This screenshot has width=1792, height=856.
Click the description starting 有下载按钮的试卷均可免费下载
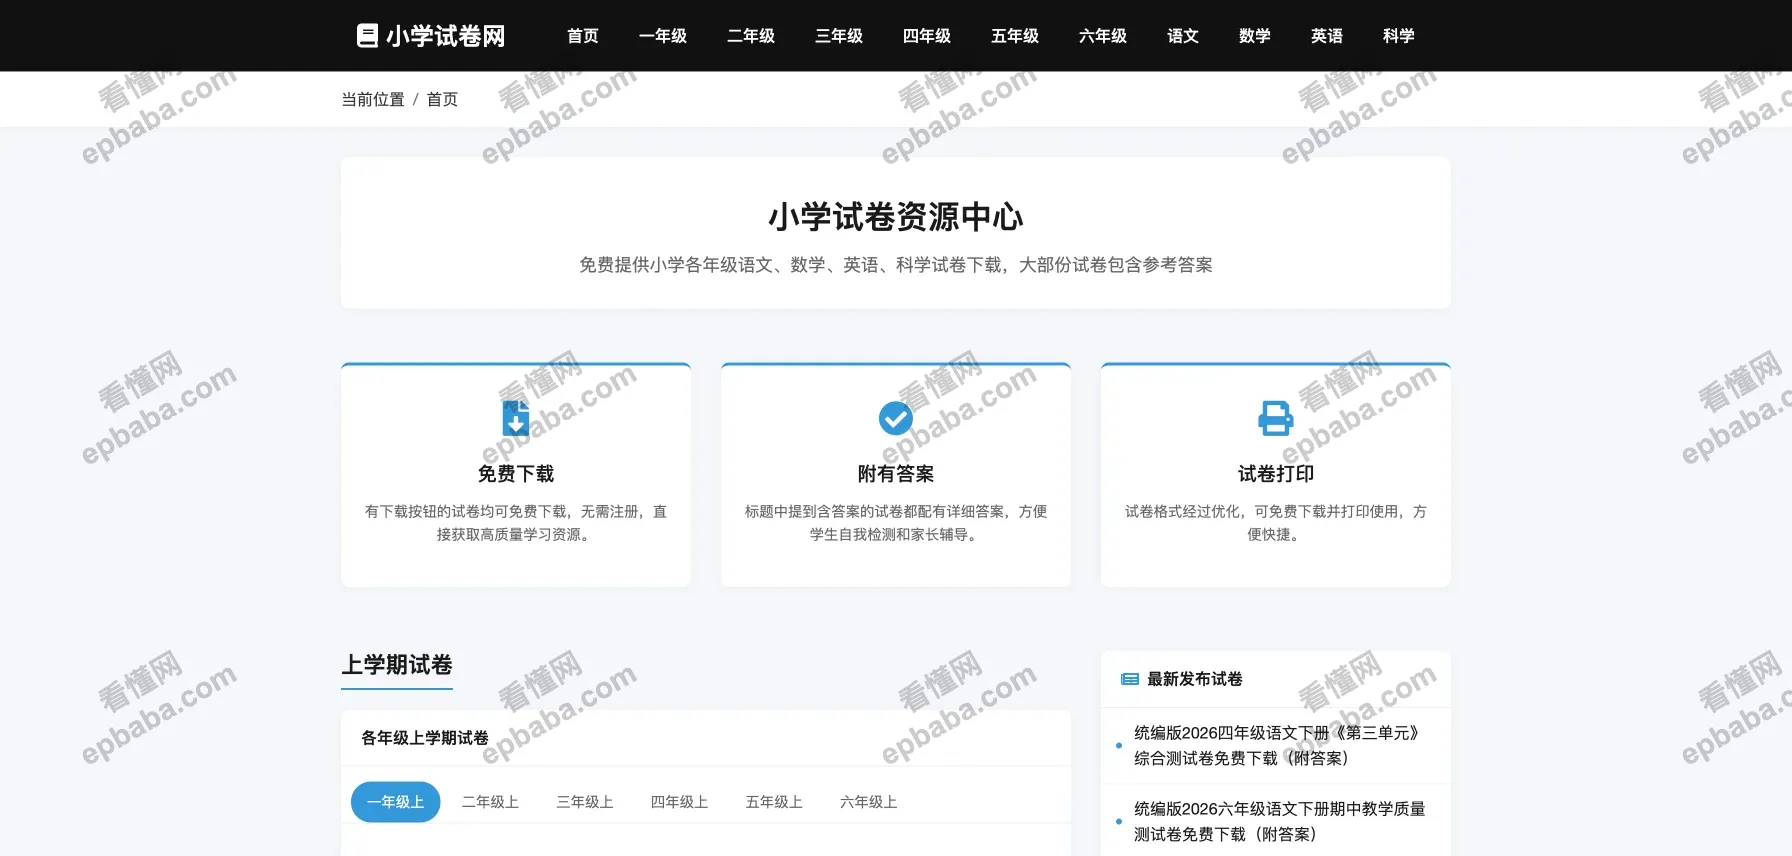click(516, 523)
